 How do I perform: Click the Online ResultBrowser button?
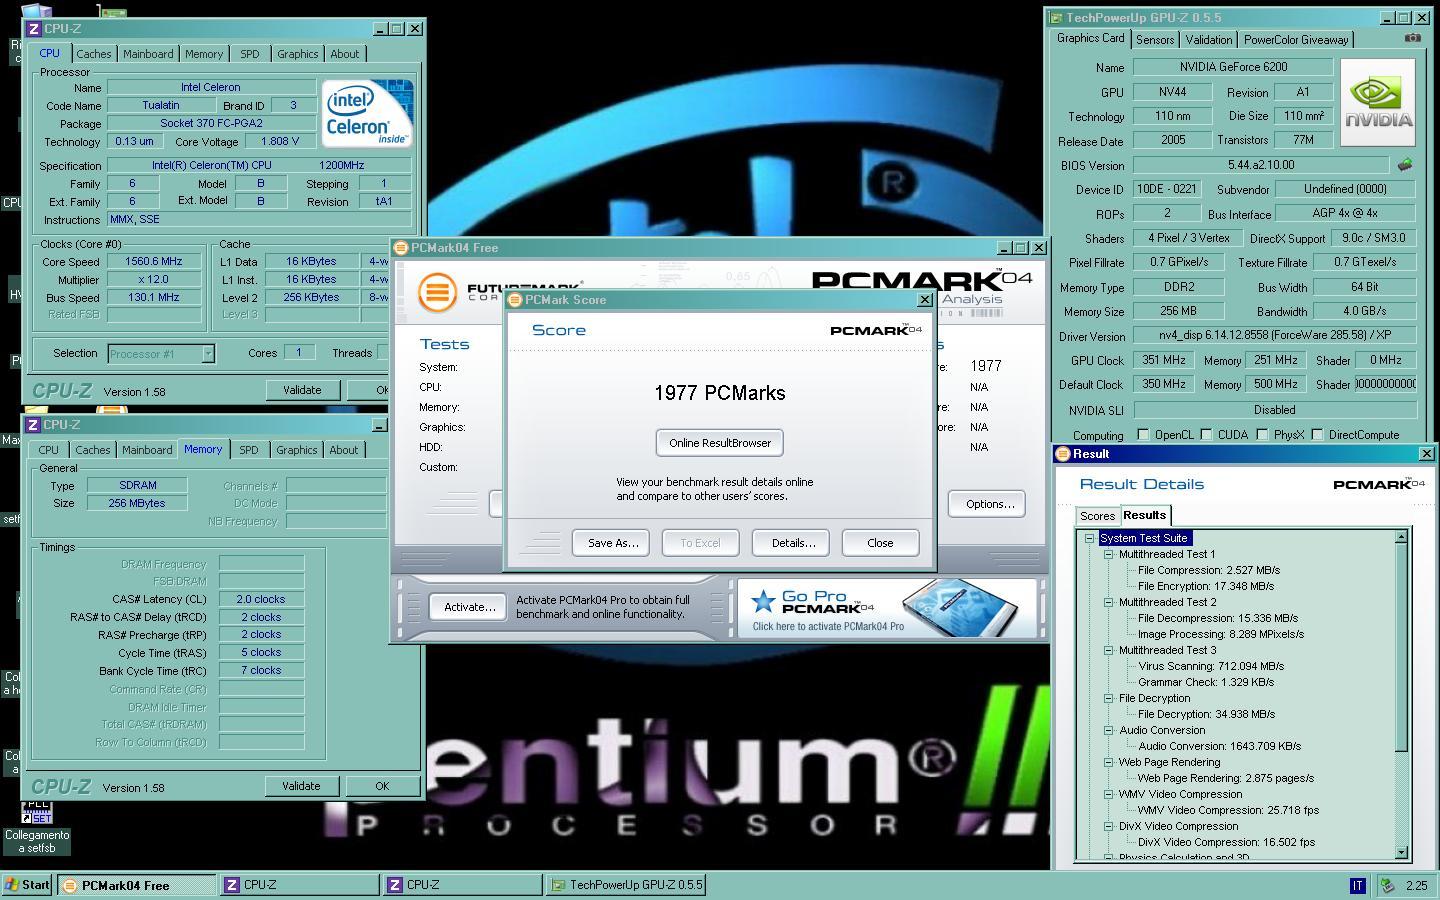click(x=720, y=443)
